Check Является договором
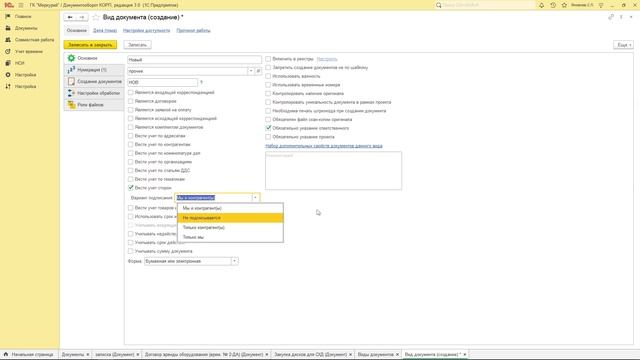Screen dimensions: 640x360 (x=131, y=101)
